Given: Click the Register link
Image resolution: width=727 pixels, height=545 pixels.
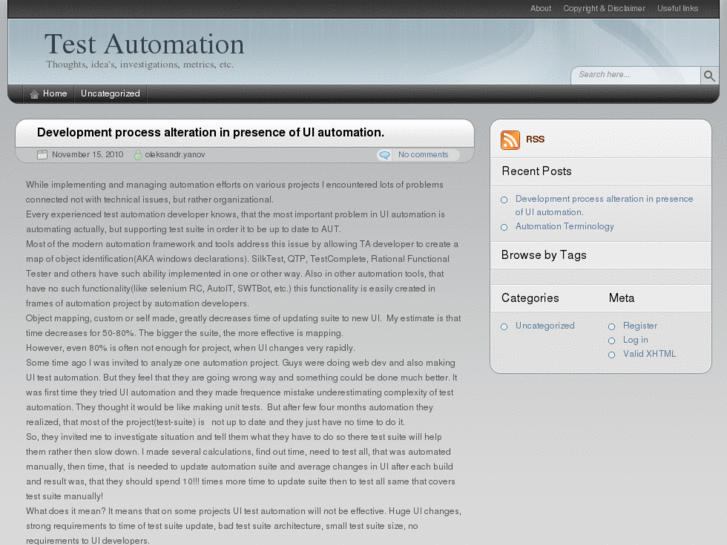Looking at the screenshot, I should [640, 326].
